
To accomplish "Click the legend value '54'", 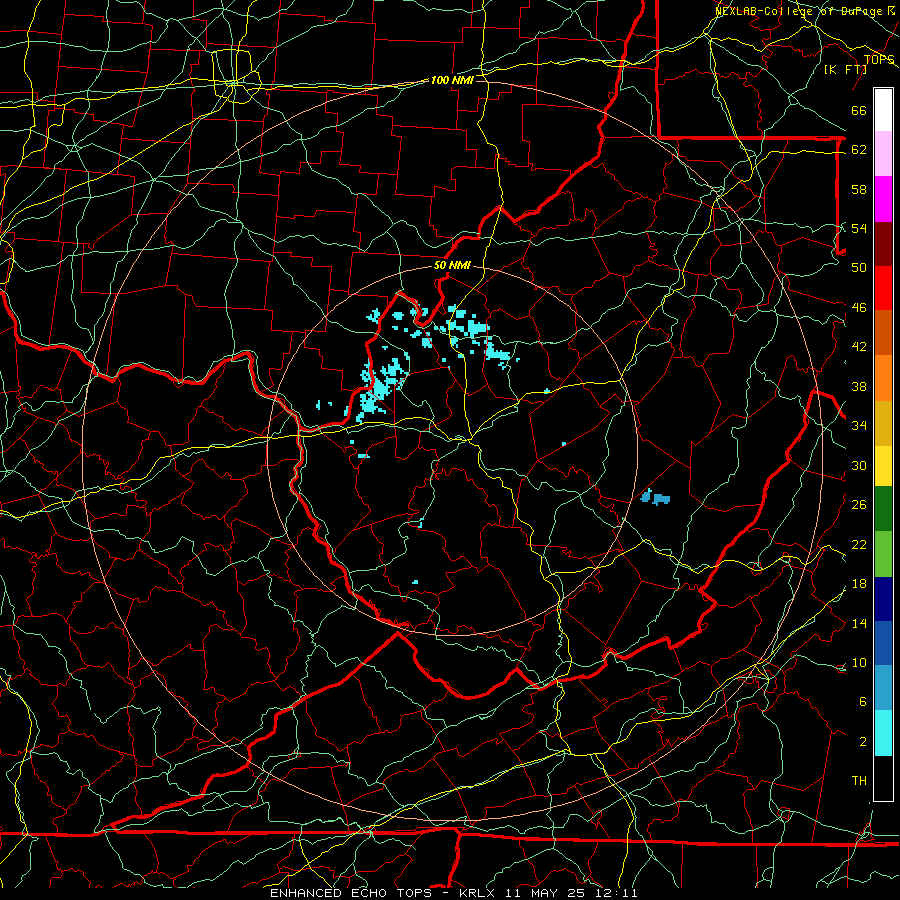I will click(x=859, y=228).
